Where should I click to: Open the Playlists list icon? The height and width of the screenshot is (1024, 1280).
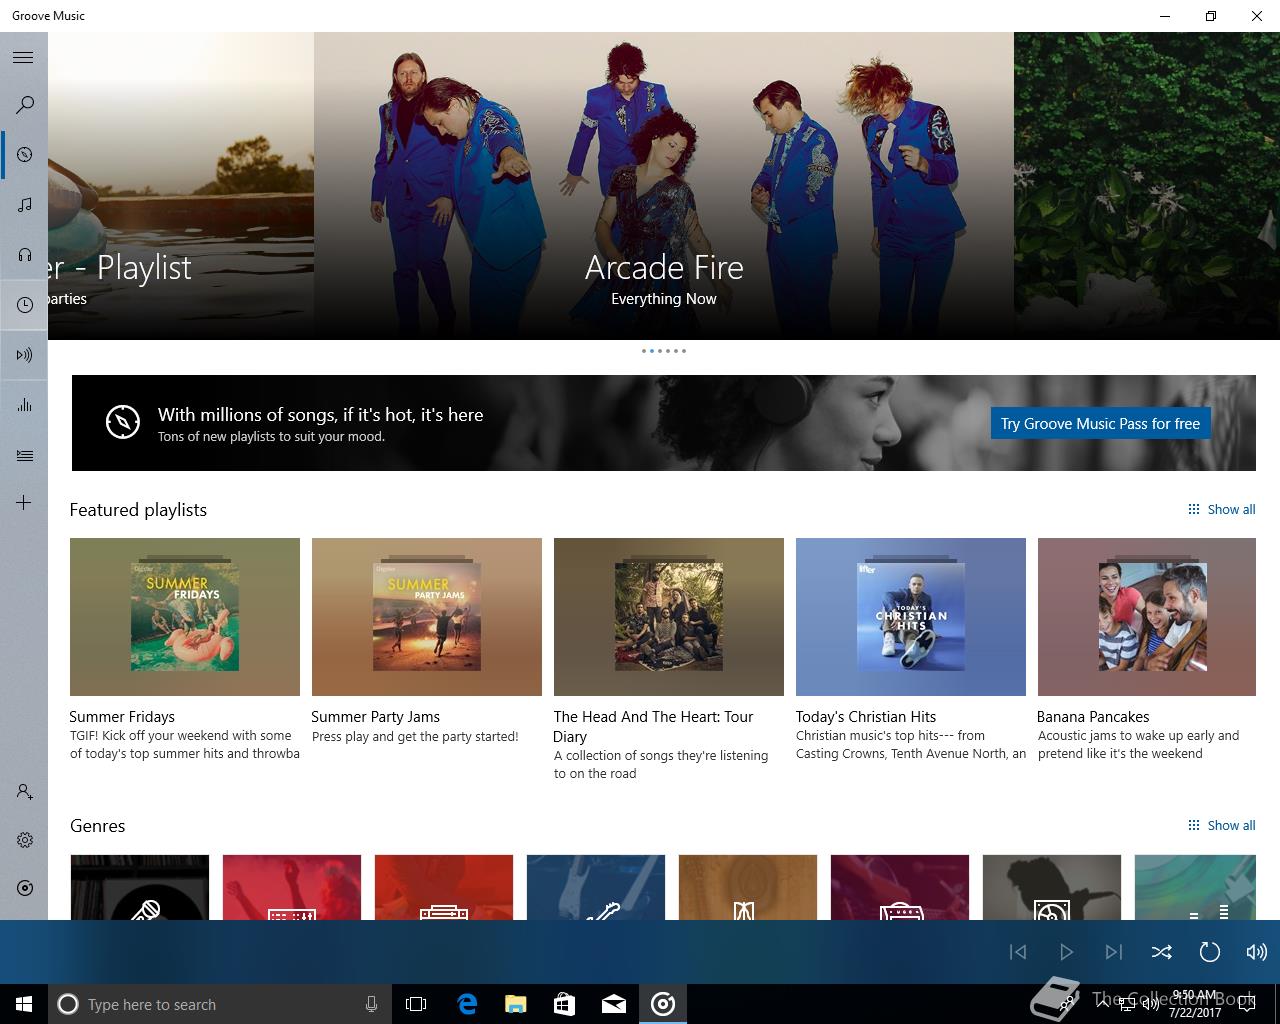pyautogui.click(x=25, y=455)
